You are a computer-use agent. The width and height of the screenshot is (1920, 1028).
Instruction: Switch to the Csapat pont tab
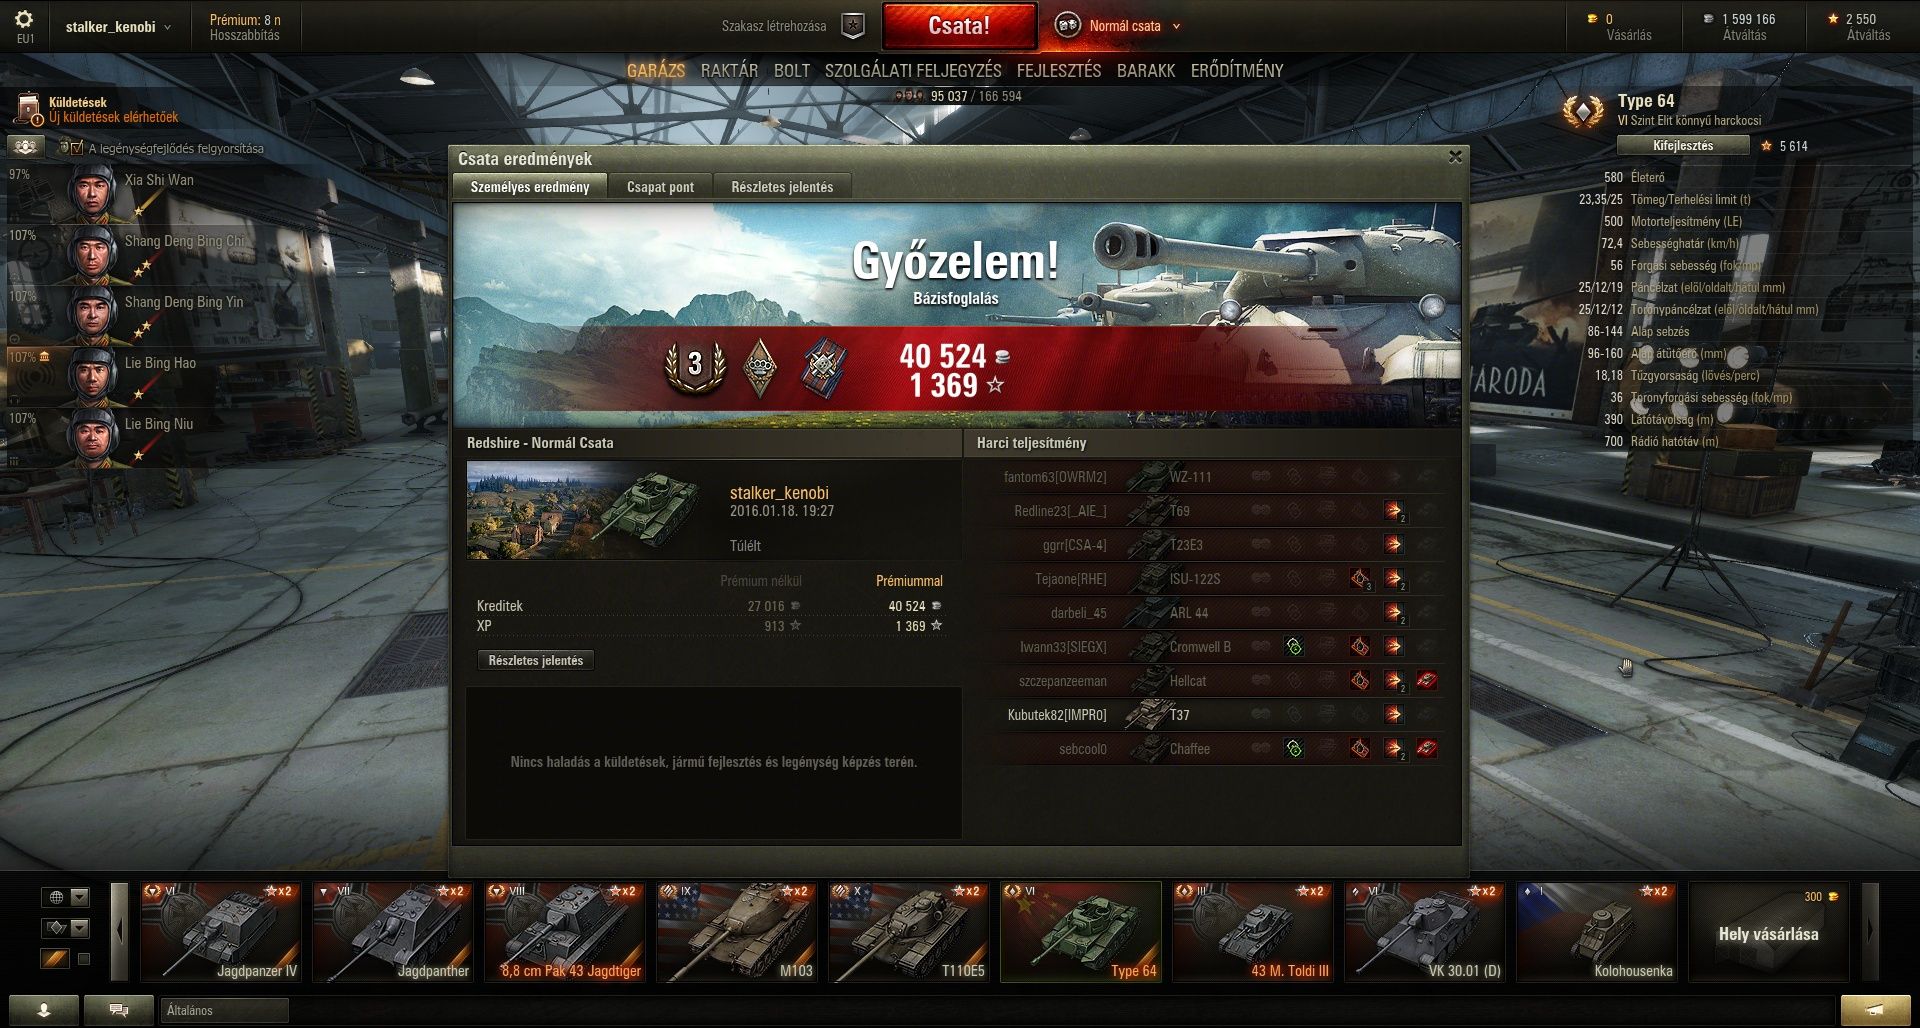click(660, 187)
